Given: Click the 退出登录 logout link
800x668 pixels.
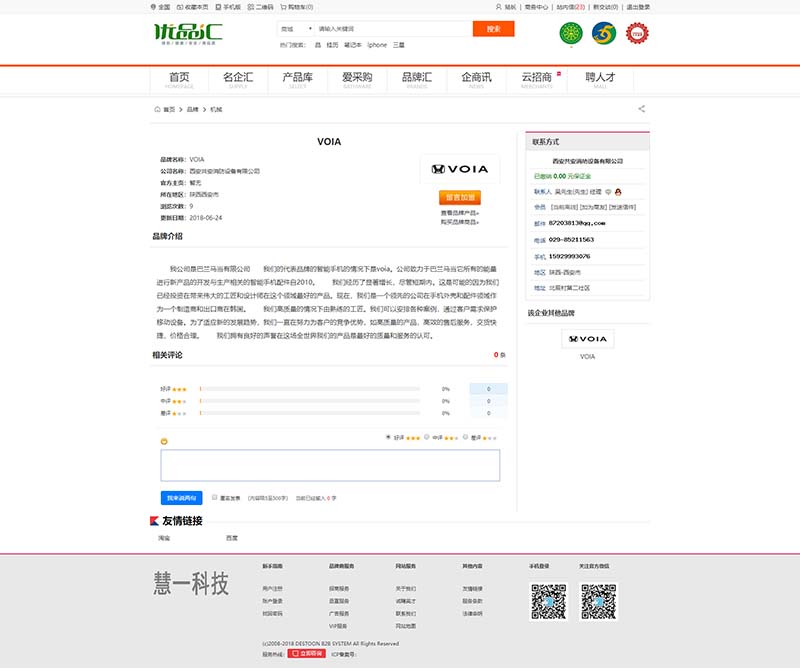Looking at the screenshot, I should [x=638, y=7].
